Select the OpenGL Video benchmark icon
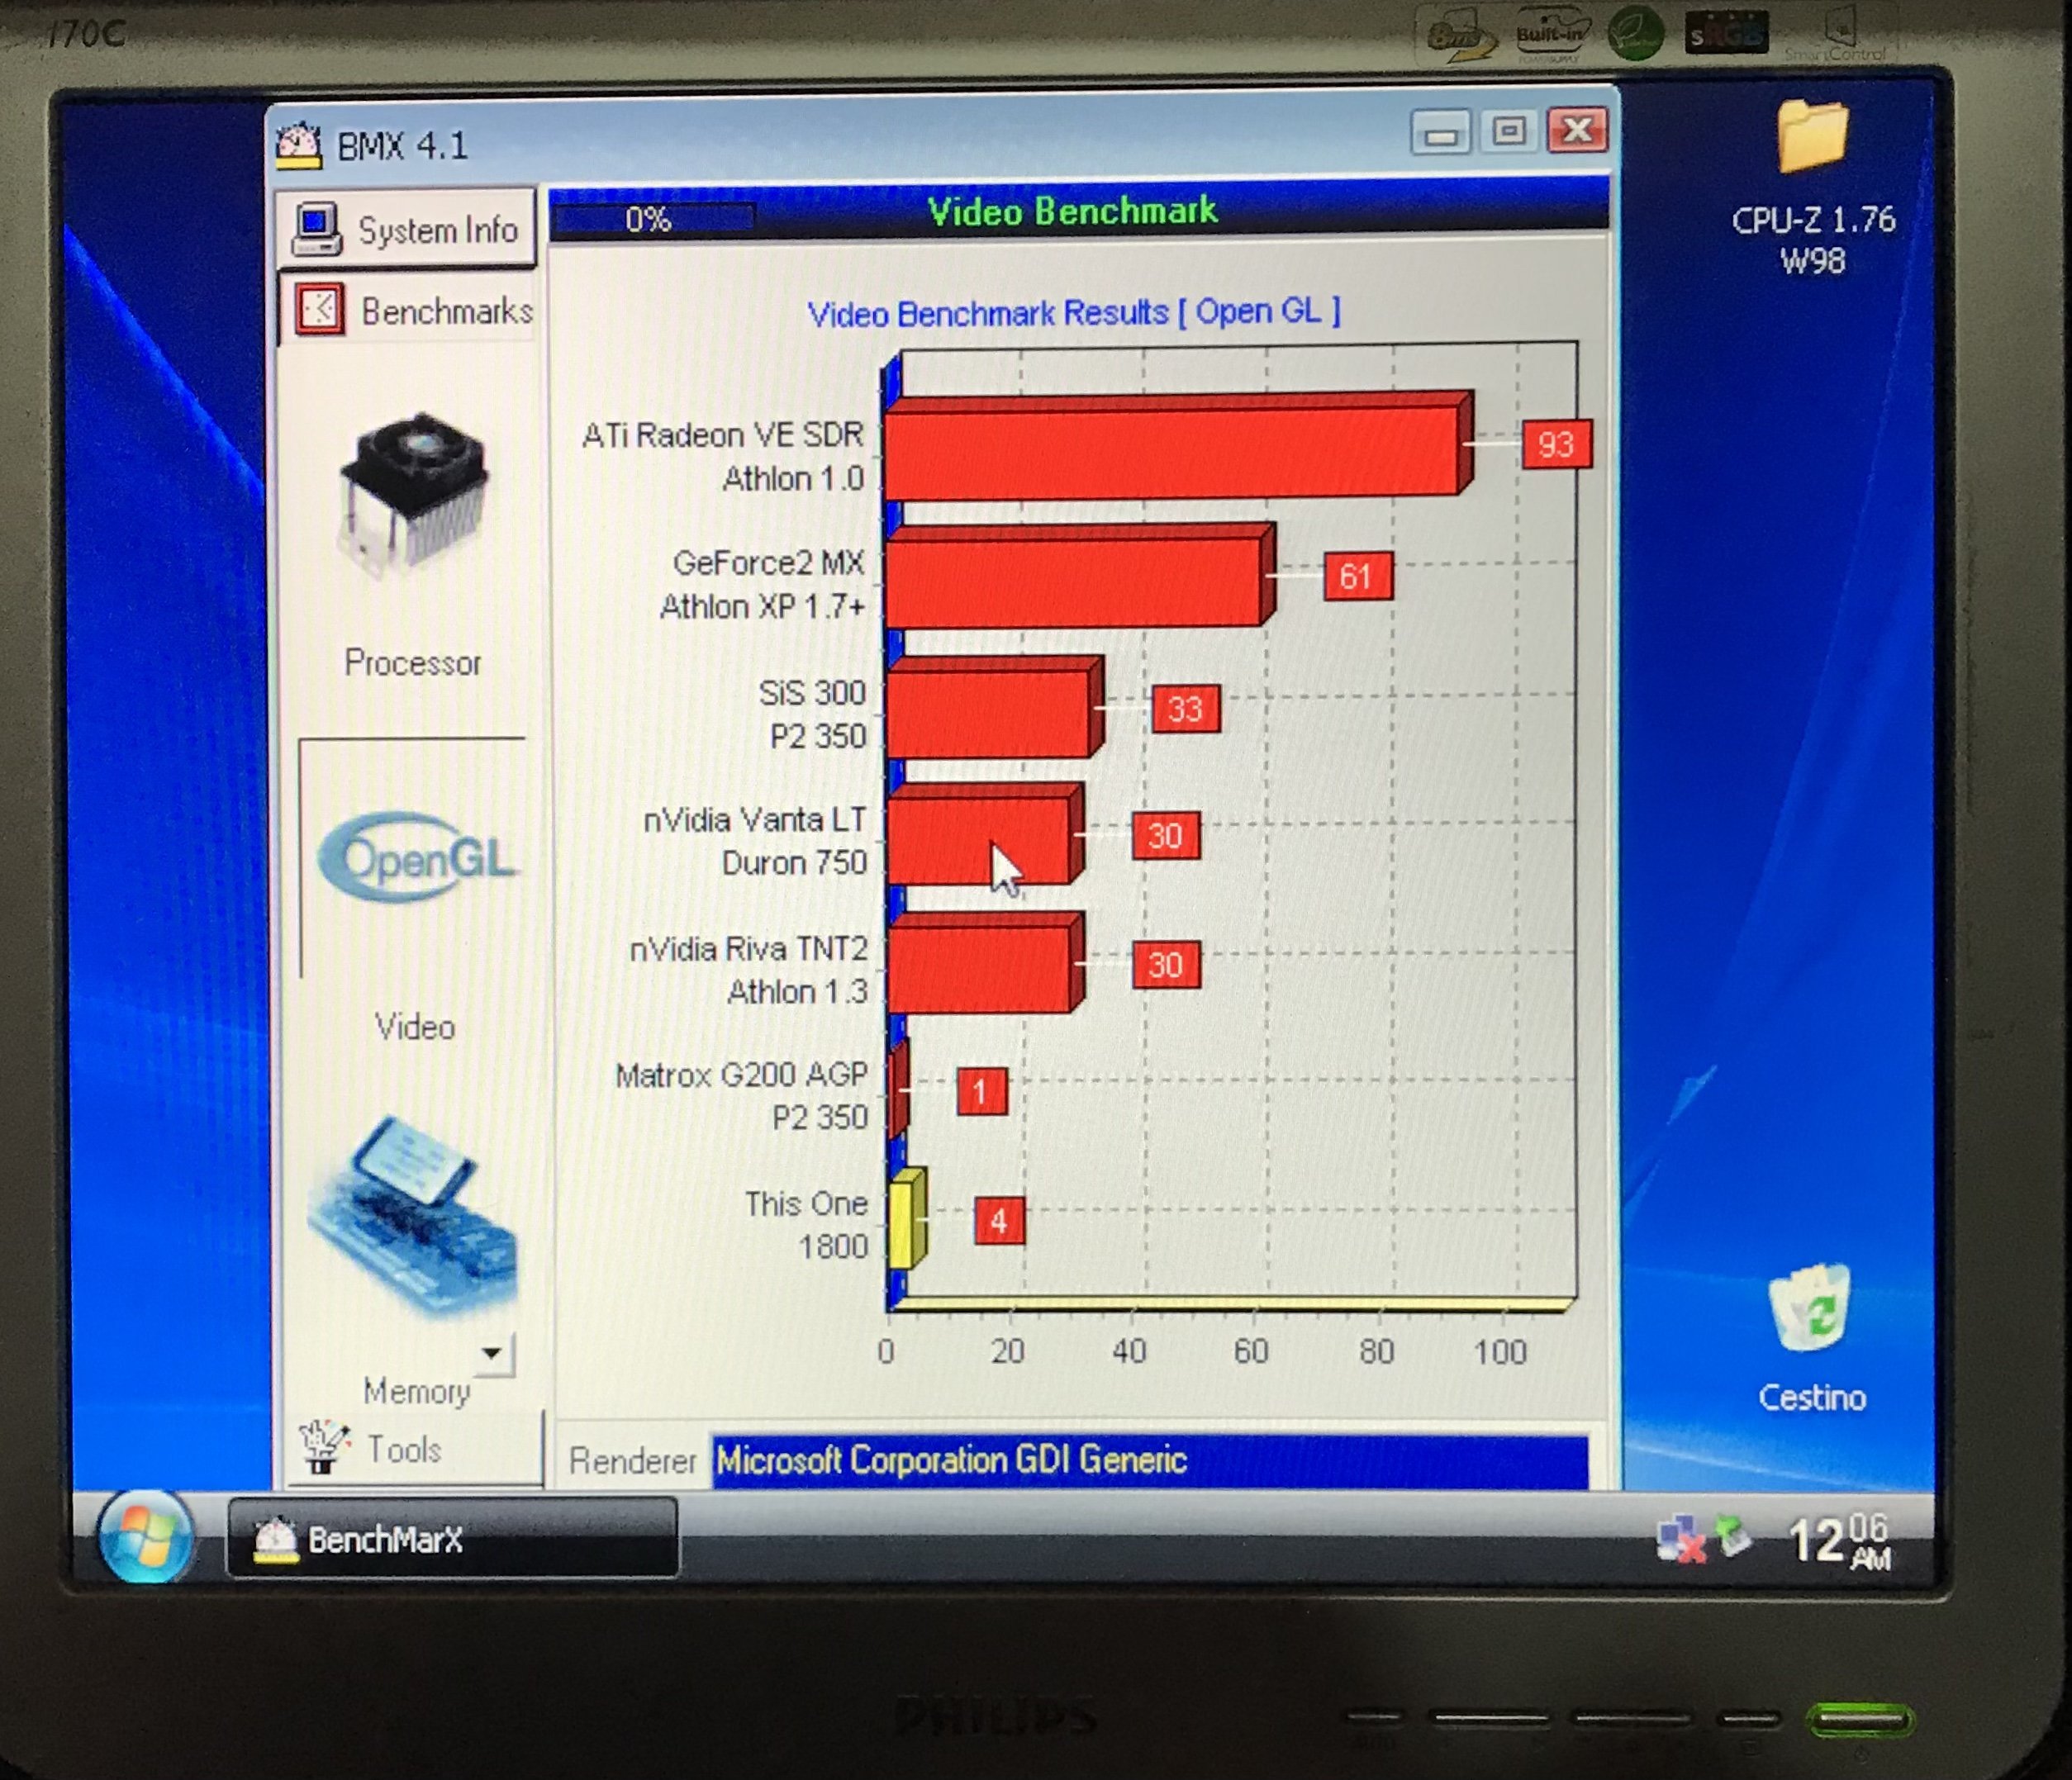Viewport: 2072px width, 1780px height. 418,859
